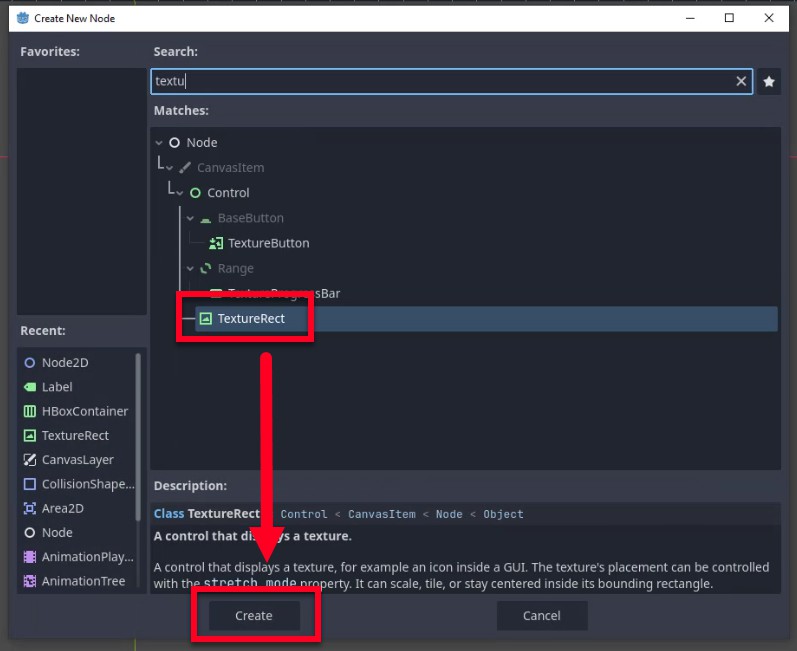The height and width of the screenshot is (651, 797).
Task: Select TextureButton in the Matches tree
Action: pyautogui.click(x=268, y=243)
